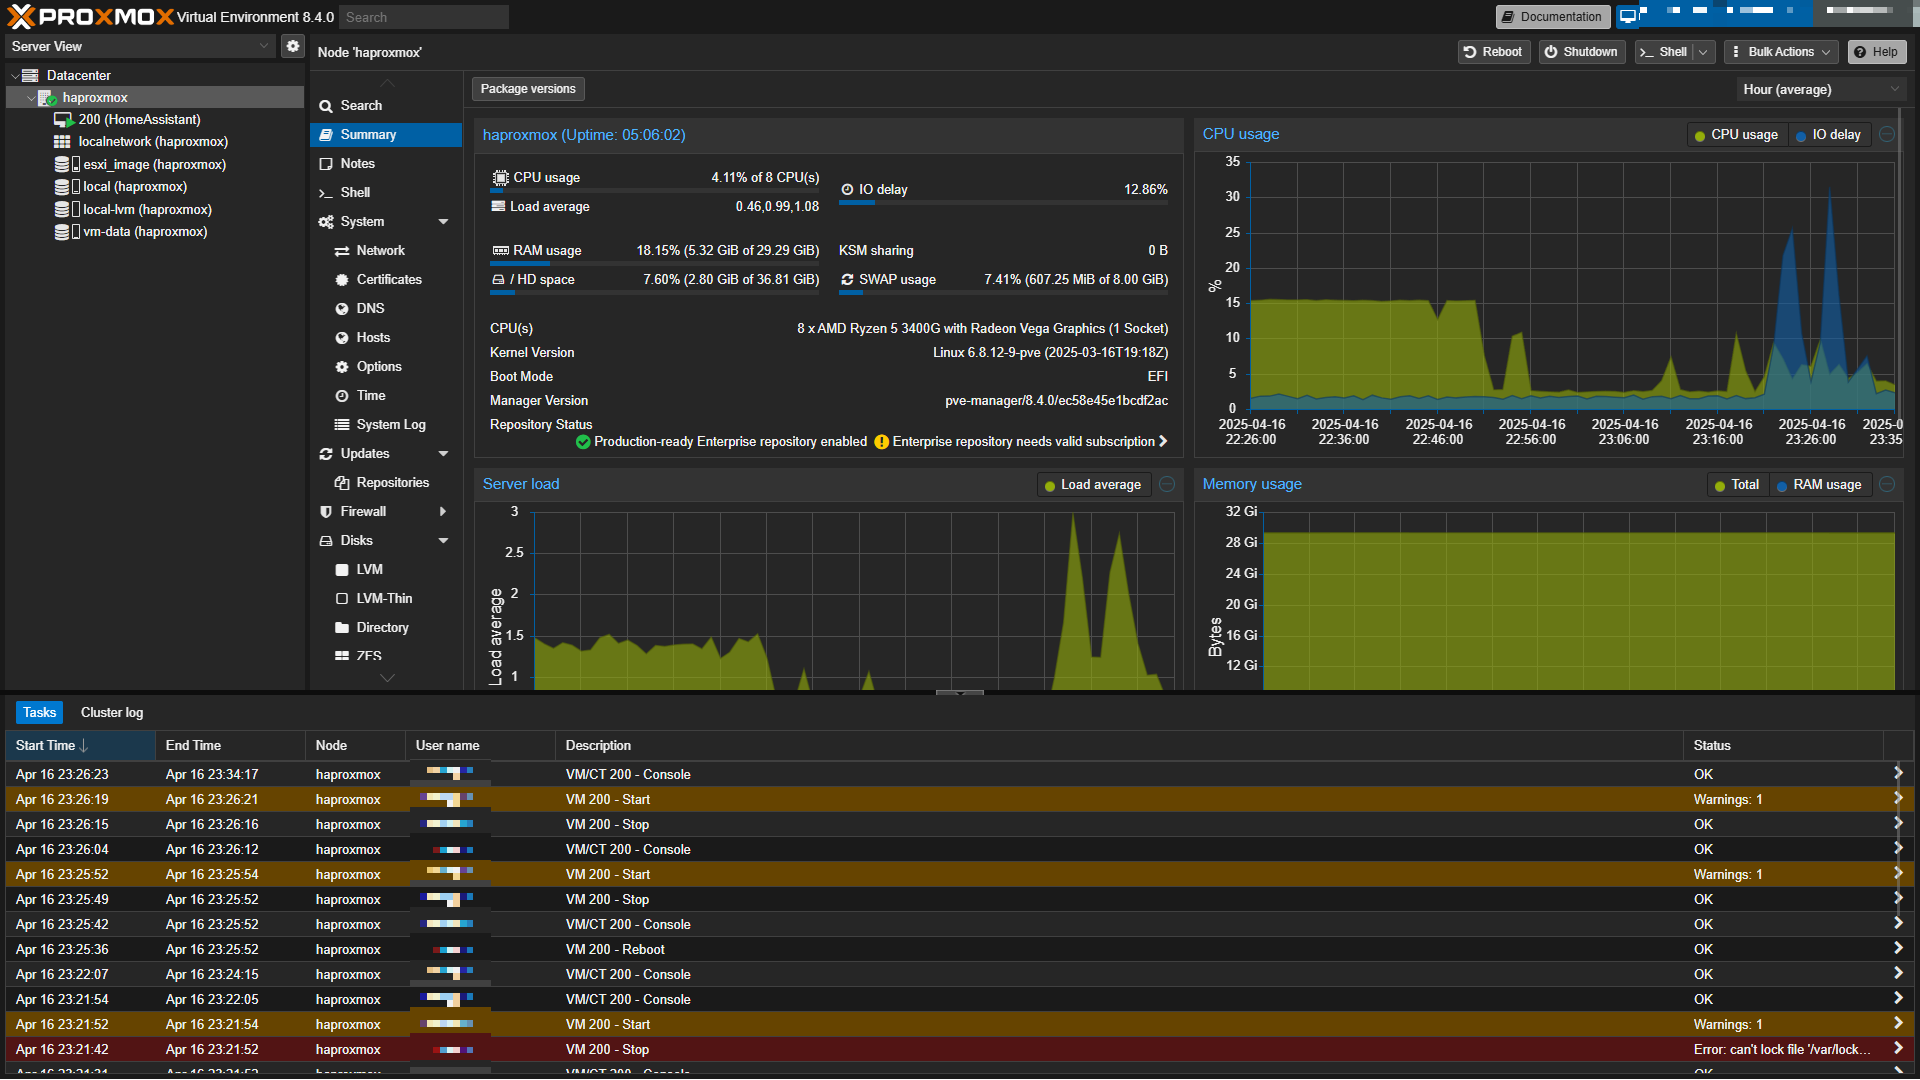Open DNS settings globe icon

pyautogui.click(x=342, y=309)
